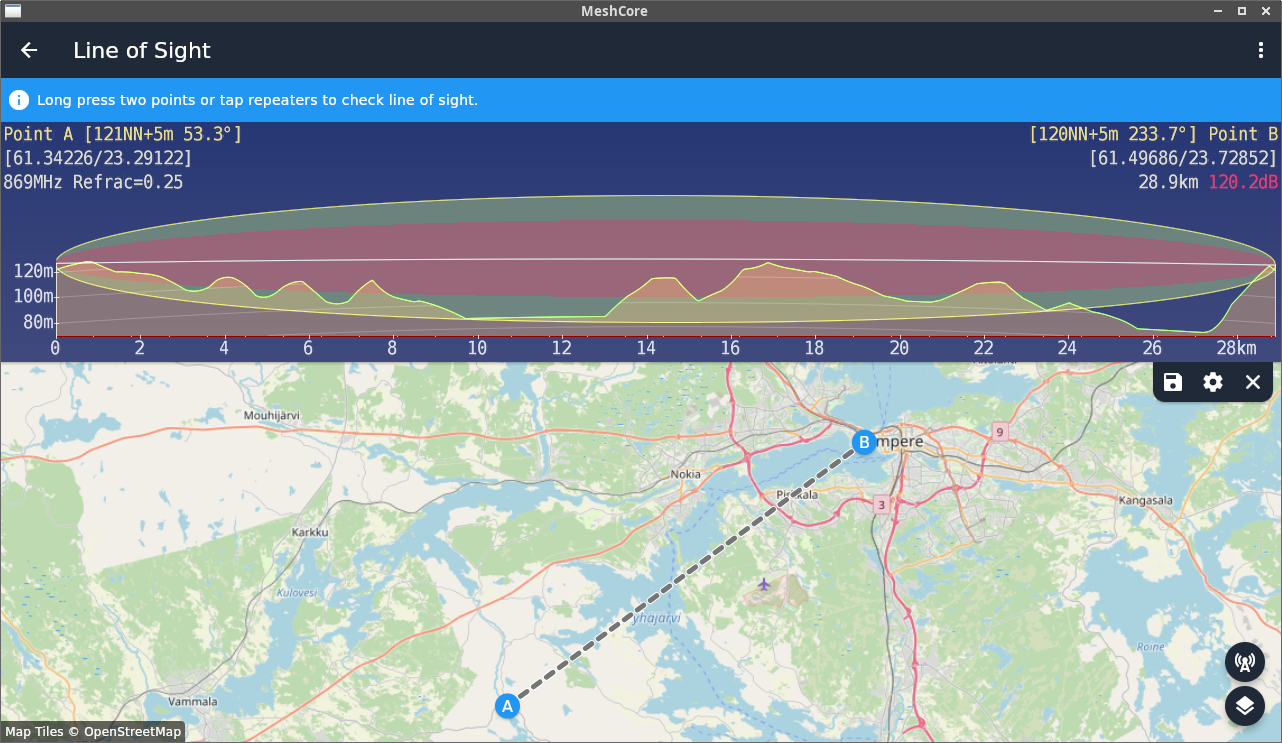The width and height of the screenshot is (1282, 743).
Task: Click the 120.2dB path loss value
Action: [1243, 182]
